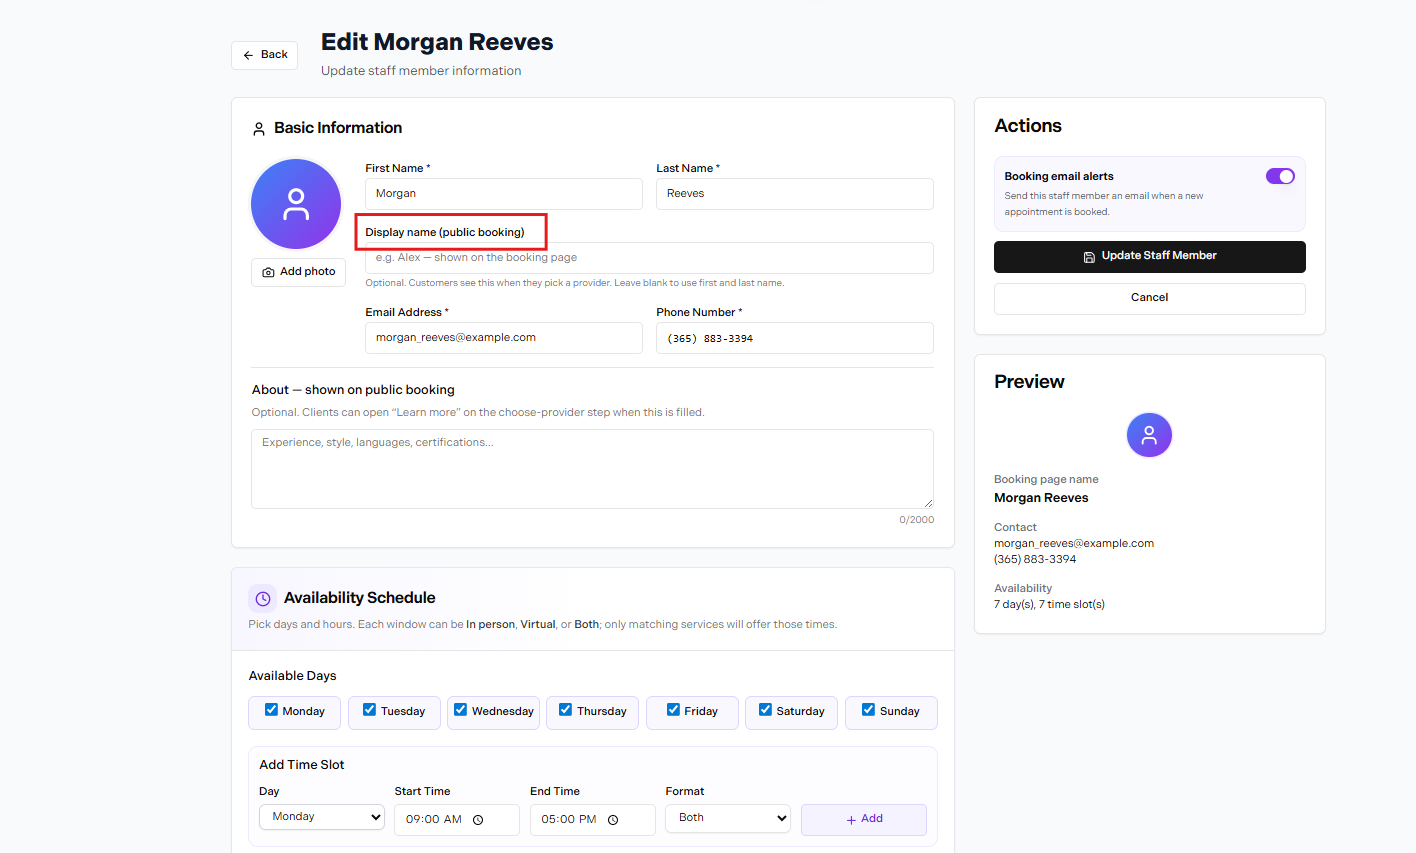Click the Add photo button
Viewport: 1416px width, 853px height.
coord(298,272)
